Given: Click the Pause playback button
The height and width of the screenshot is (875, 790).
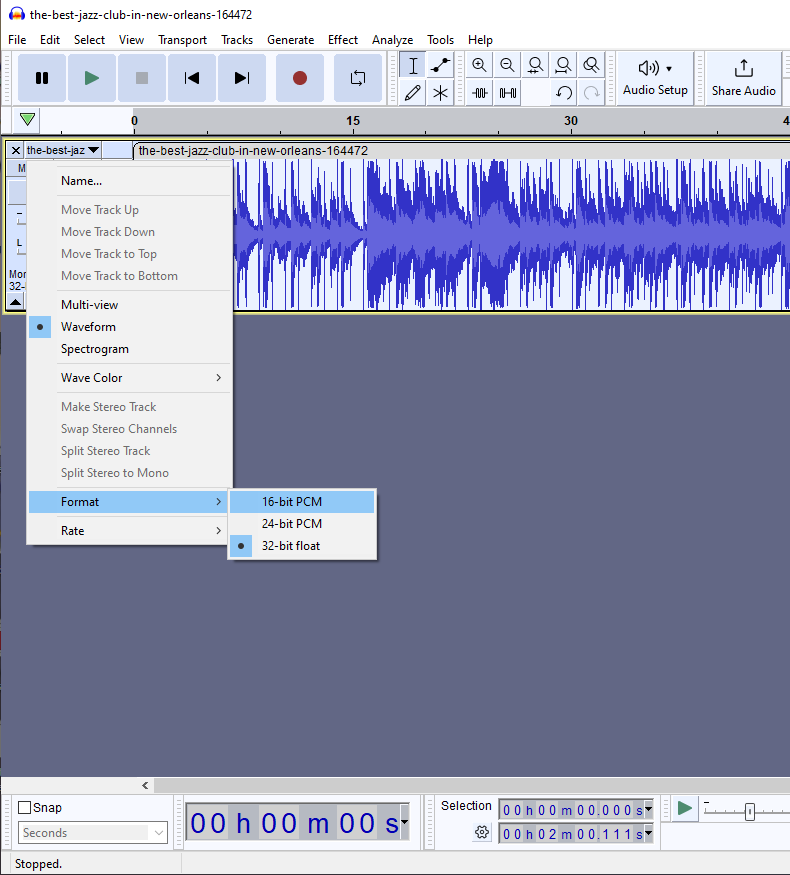Looking at the screenshot, I should [x=42, y=78].
